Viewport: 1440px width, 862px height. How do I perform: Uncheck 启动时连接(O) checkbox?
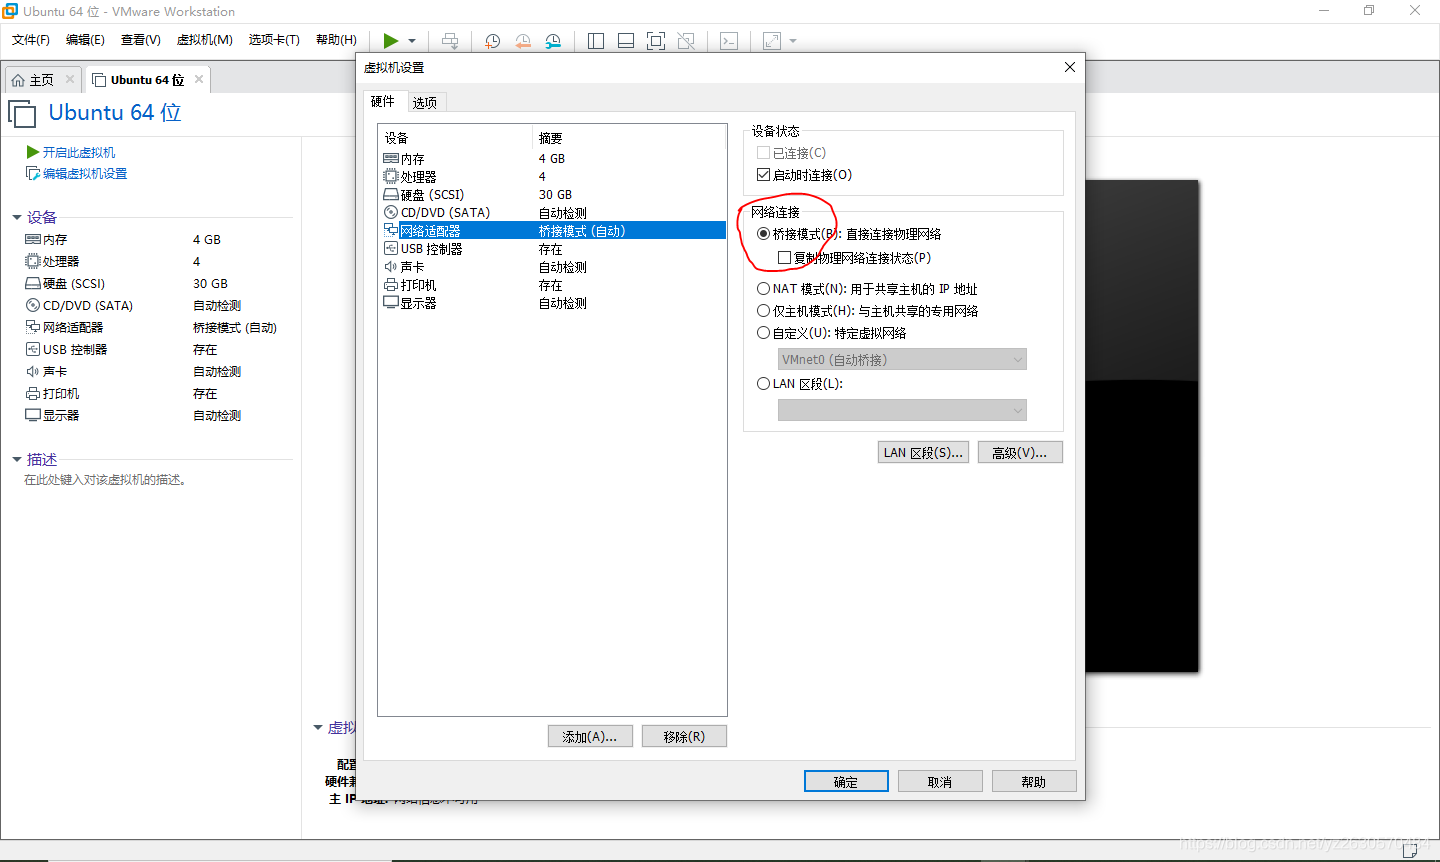coord(764,174)
